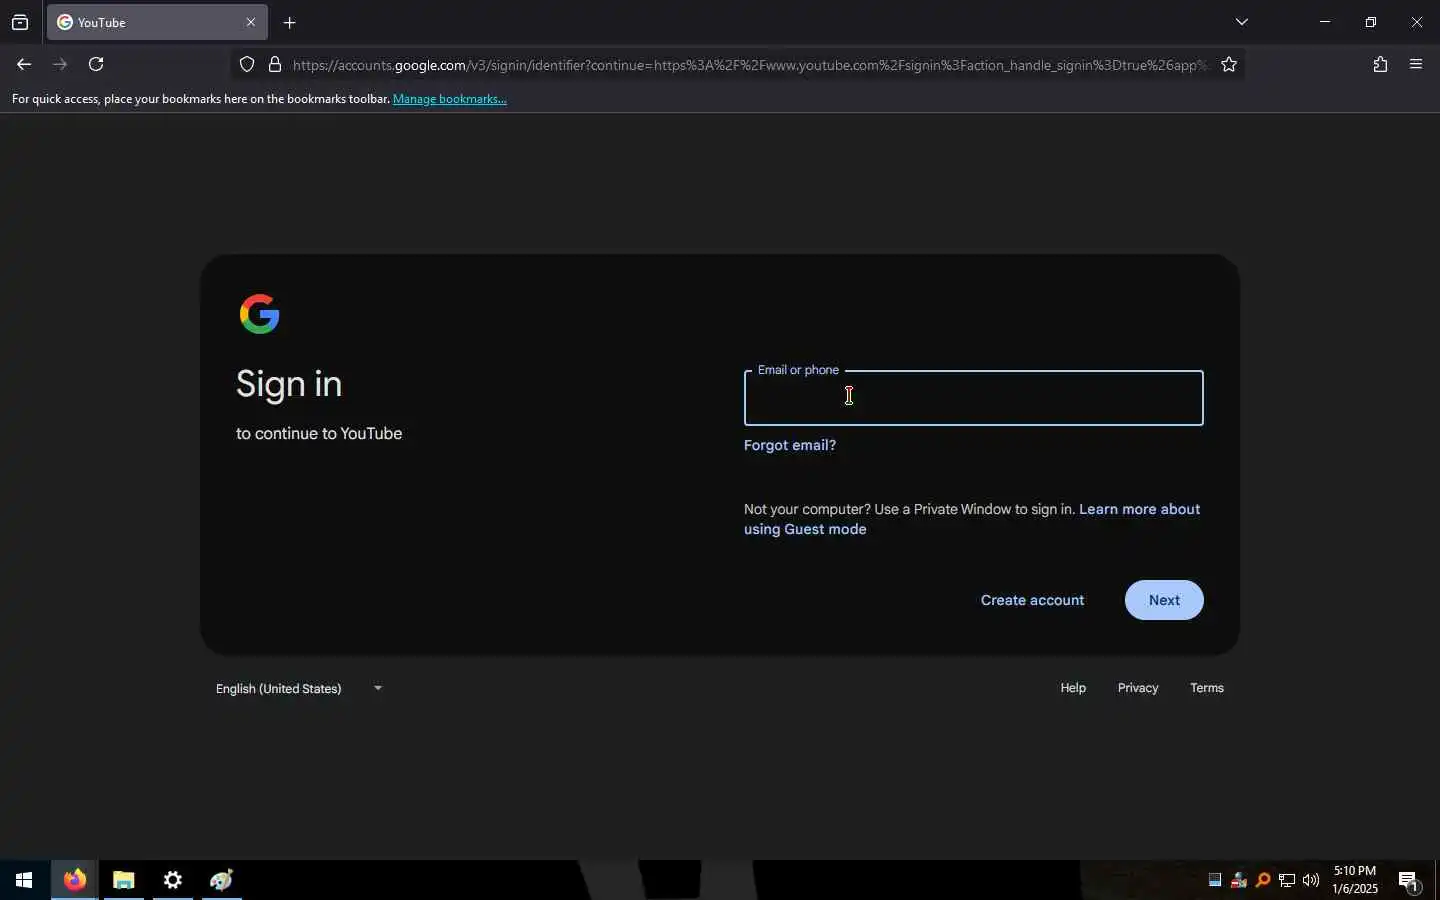Click the Firefox View icon in tab bar
The image size is (1440, 900).
20,22
